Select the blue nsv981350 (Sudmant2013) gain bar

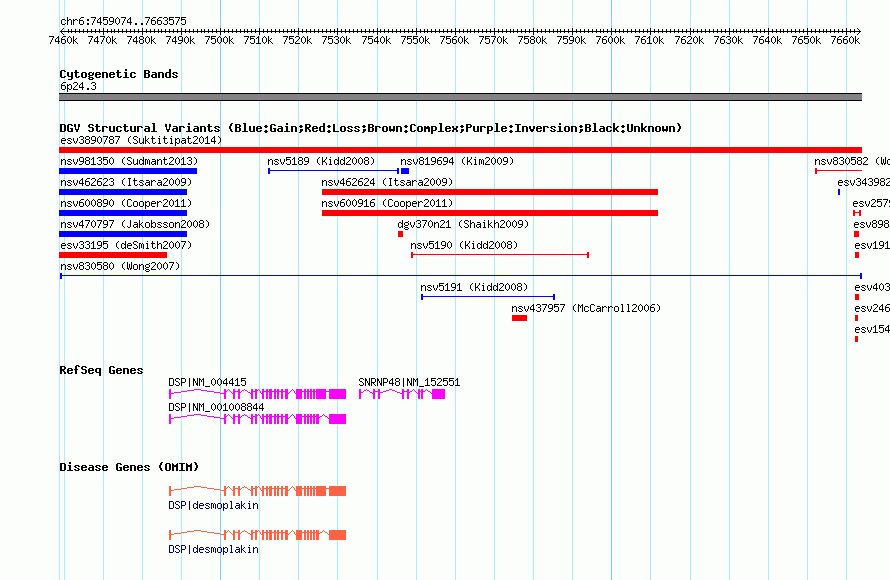coord(128,171)
